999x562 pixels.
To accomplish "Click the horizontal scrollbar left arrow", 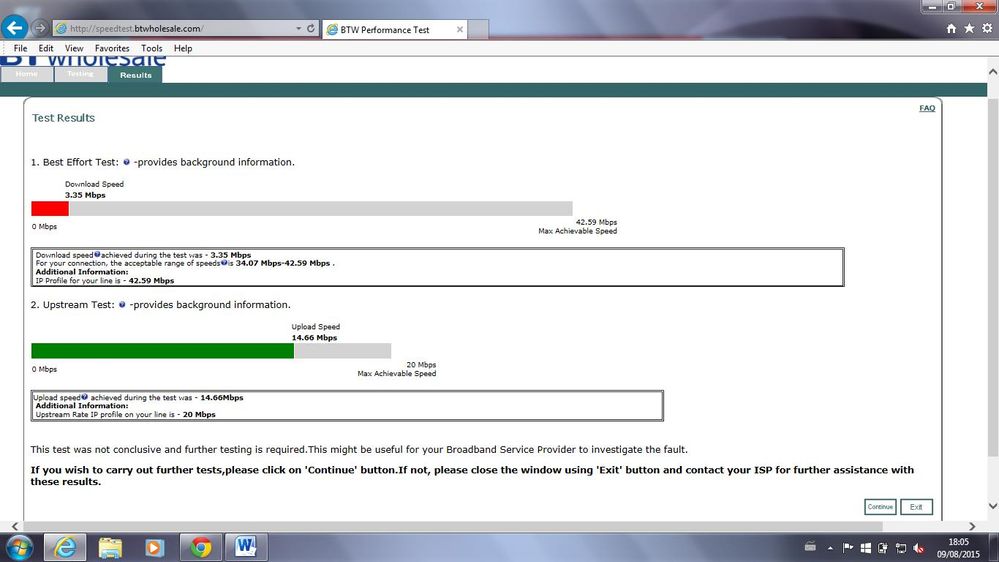I will 15,526.
